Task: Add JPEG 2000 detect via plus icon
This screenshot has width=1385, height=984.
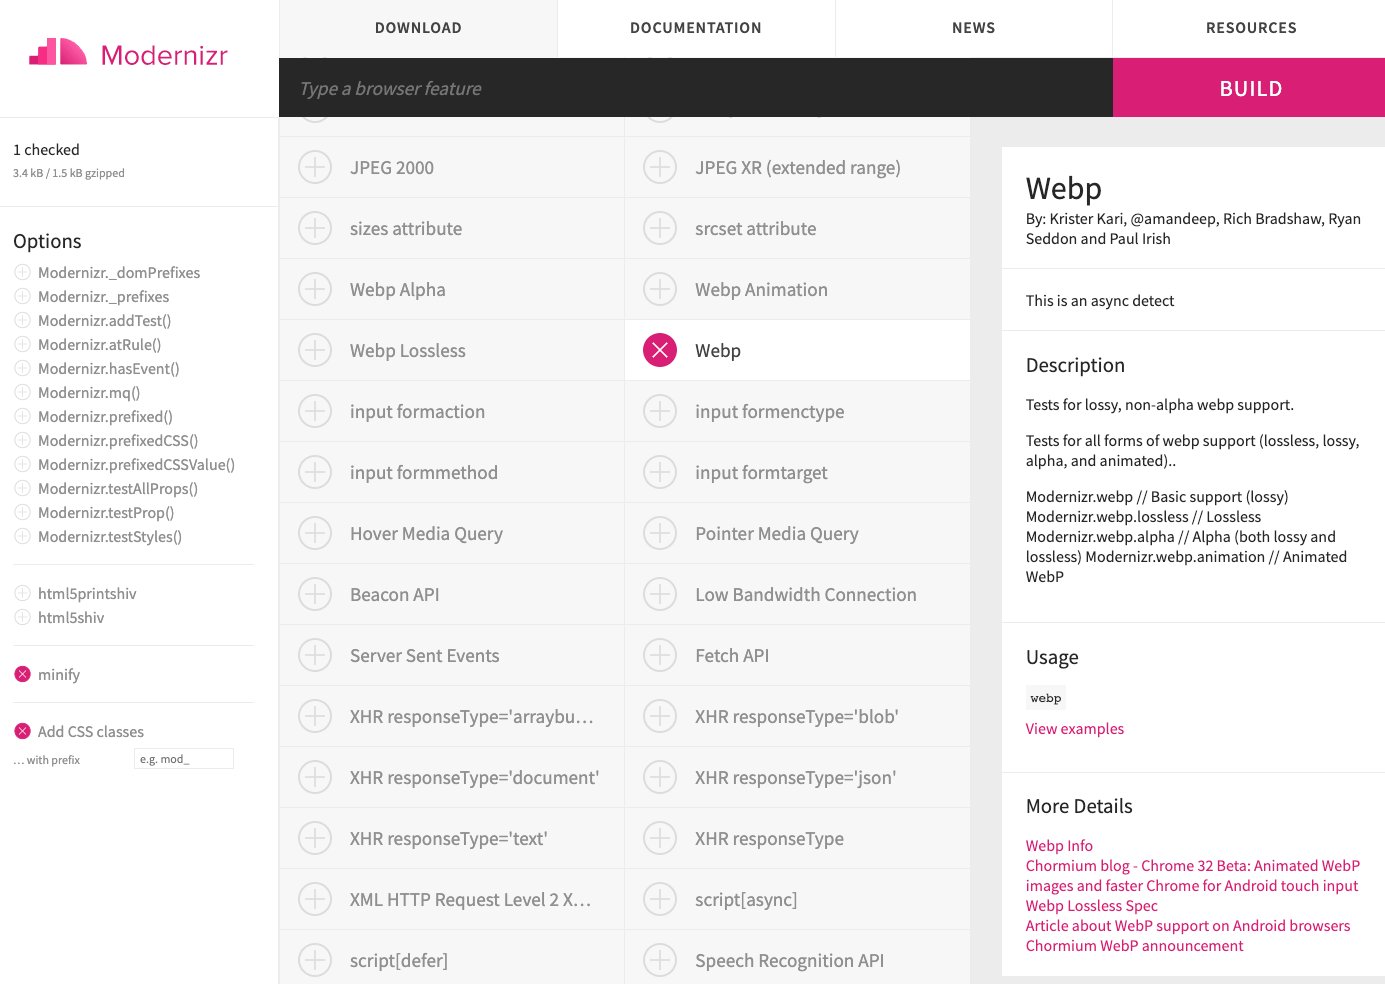Action: [315, 167]
